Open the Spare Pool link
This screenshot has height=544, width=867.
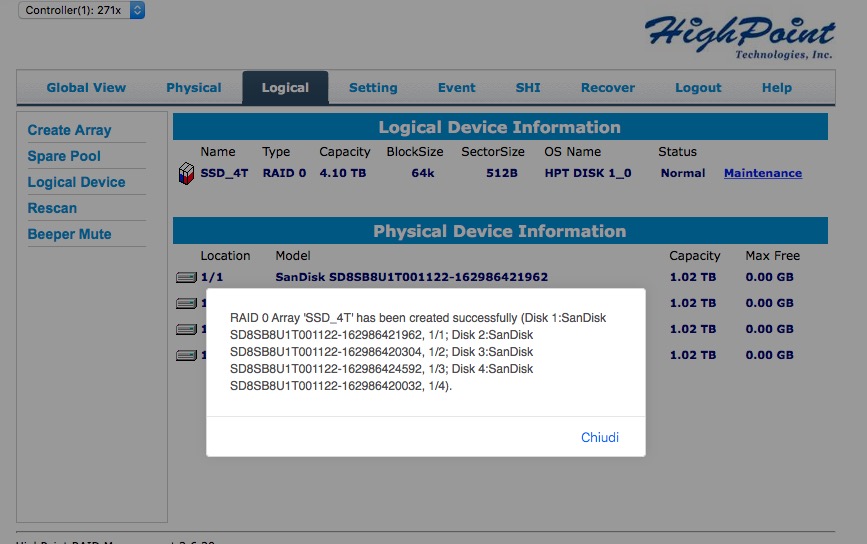pyautogui.click(x=64, y=156)
